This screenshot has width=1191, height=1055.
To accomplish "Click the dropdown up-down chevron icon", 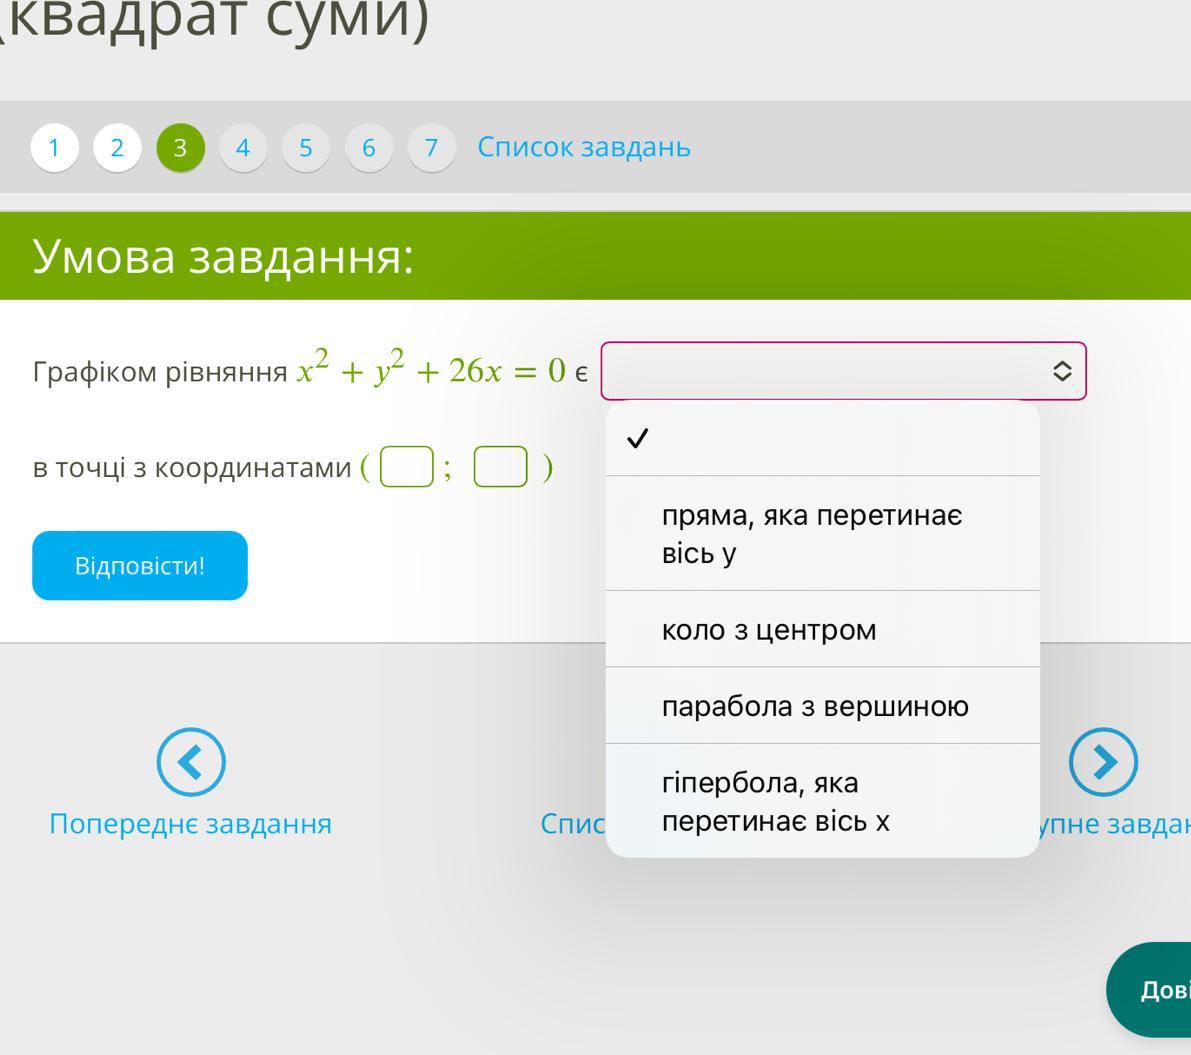I will (x=1062, y=371).
